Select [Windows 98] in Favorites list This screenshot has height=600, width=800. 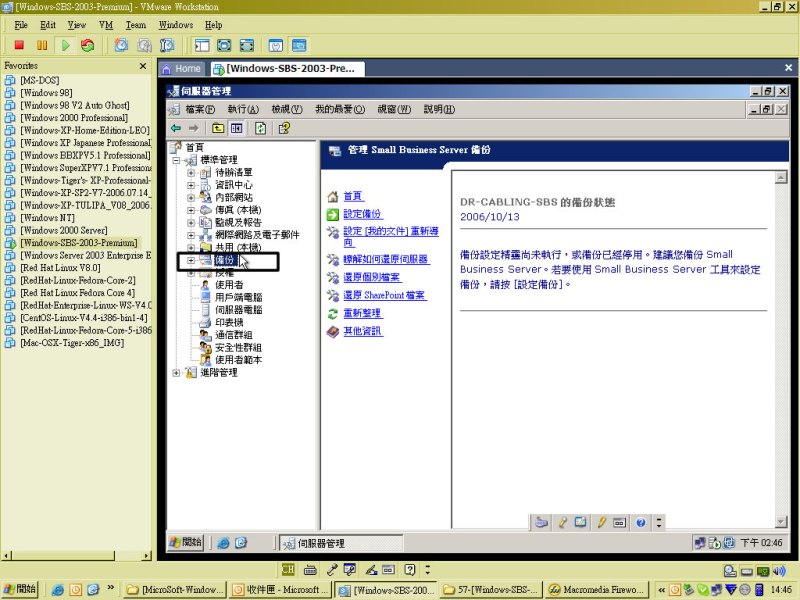pyautogui.click(x=46, y=92)
